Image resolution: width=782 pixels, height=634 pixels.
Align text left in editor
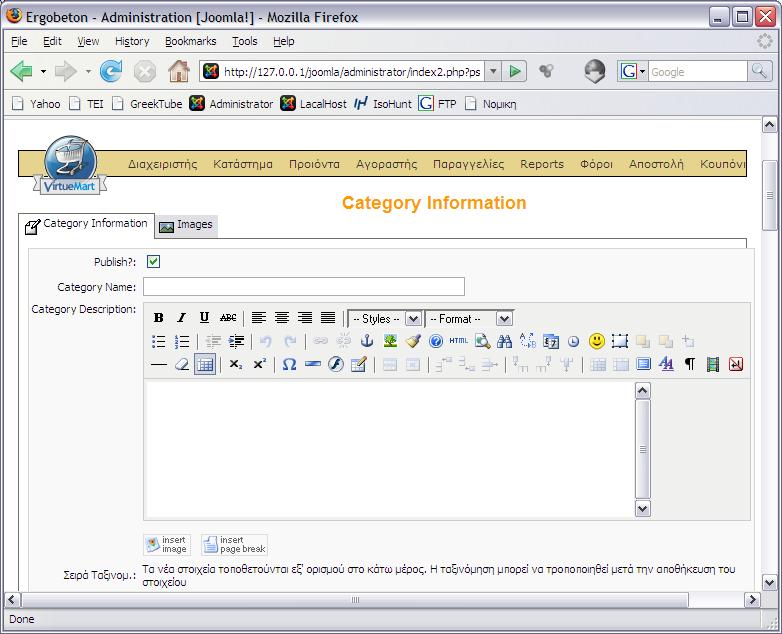click(259, 318)
